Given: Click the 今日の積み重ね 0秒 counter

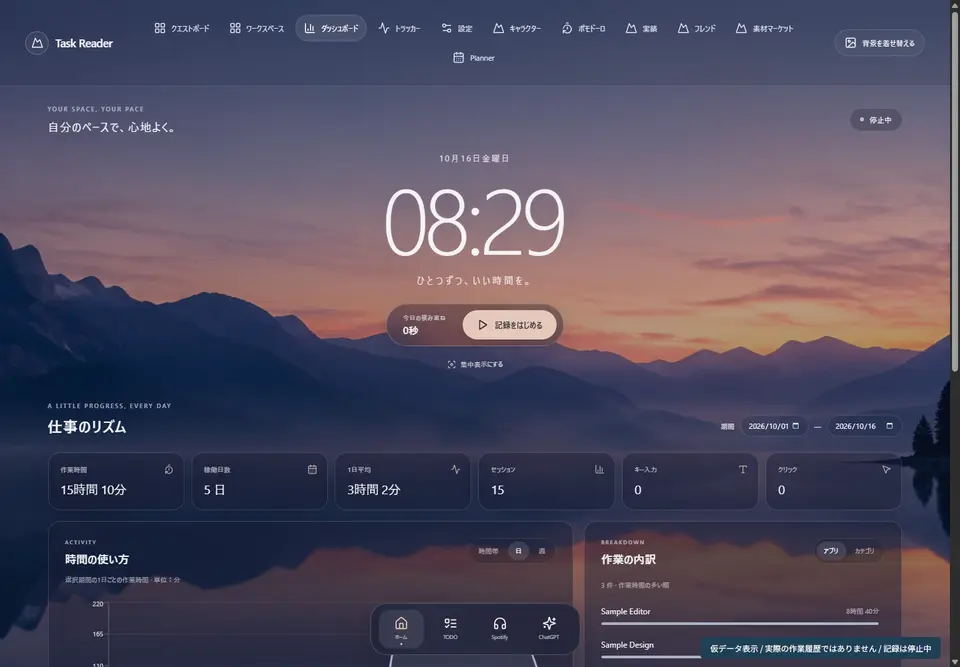Looking at the screenshot, I should coord(424,325).
